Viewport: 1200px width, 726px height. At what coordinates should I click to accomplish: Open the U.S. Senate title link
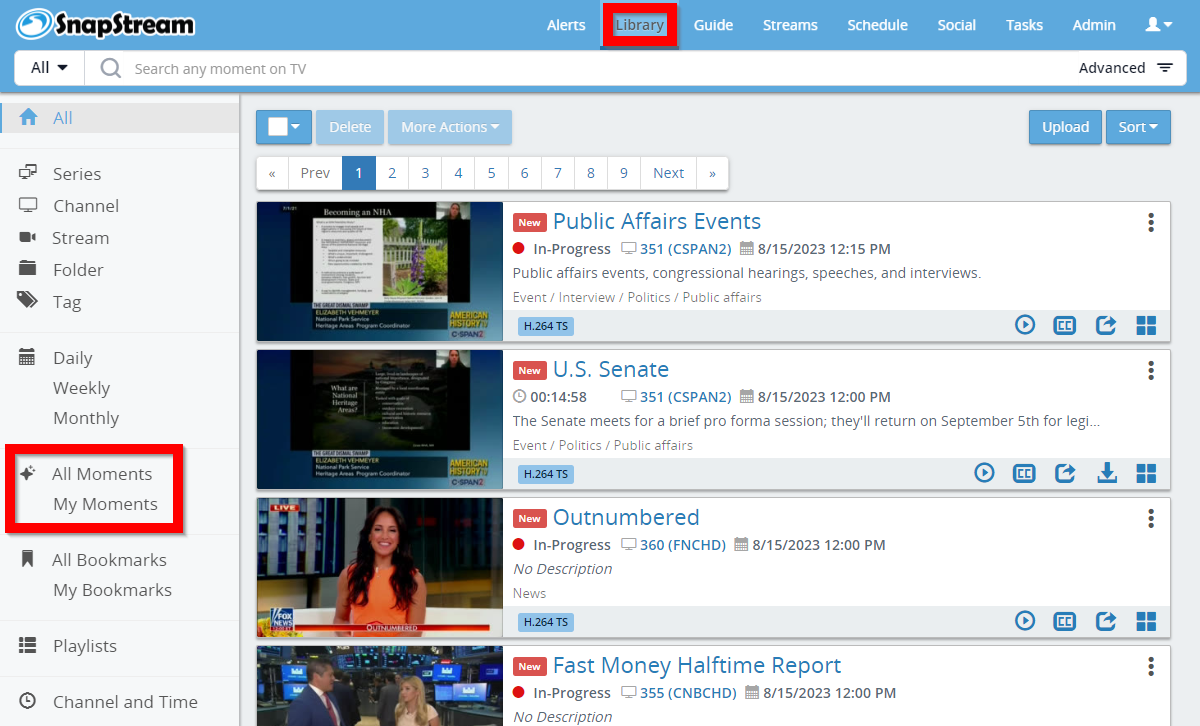click(611, 370)
